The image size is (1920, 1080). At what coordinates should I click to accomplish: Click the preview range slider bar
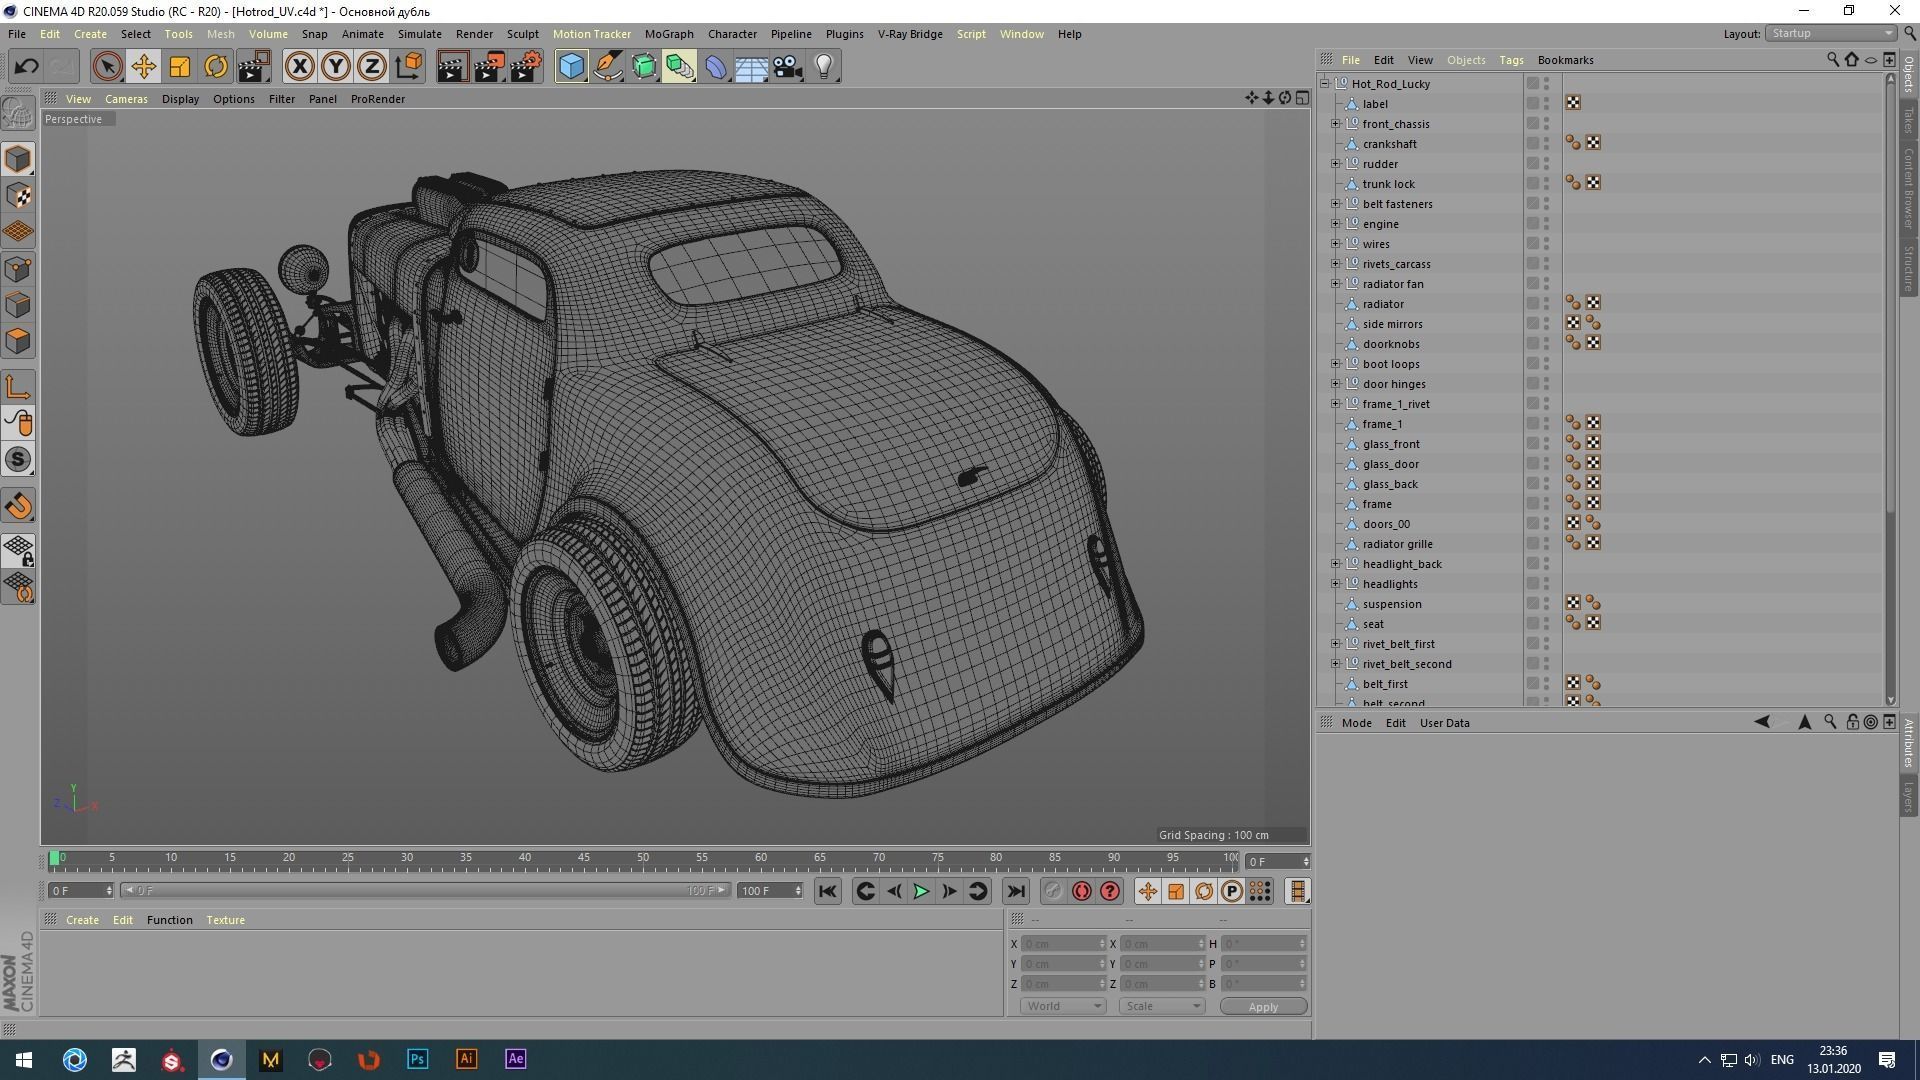pyautogui.click(x=426, y=891)
